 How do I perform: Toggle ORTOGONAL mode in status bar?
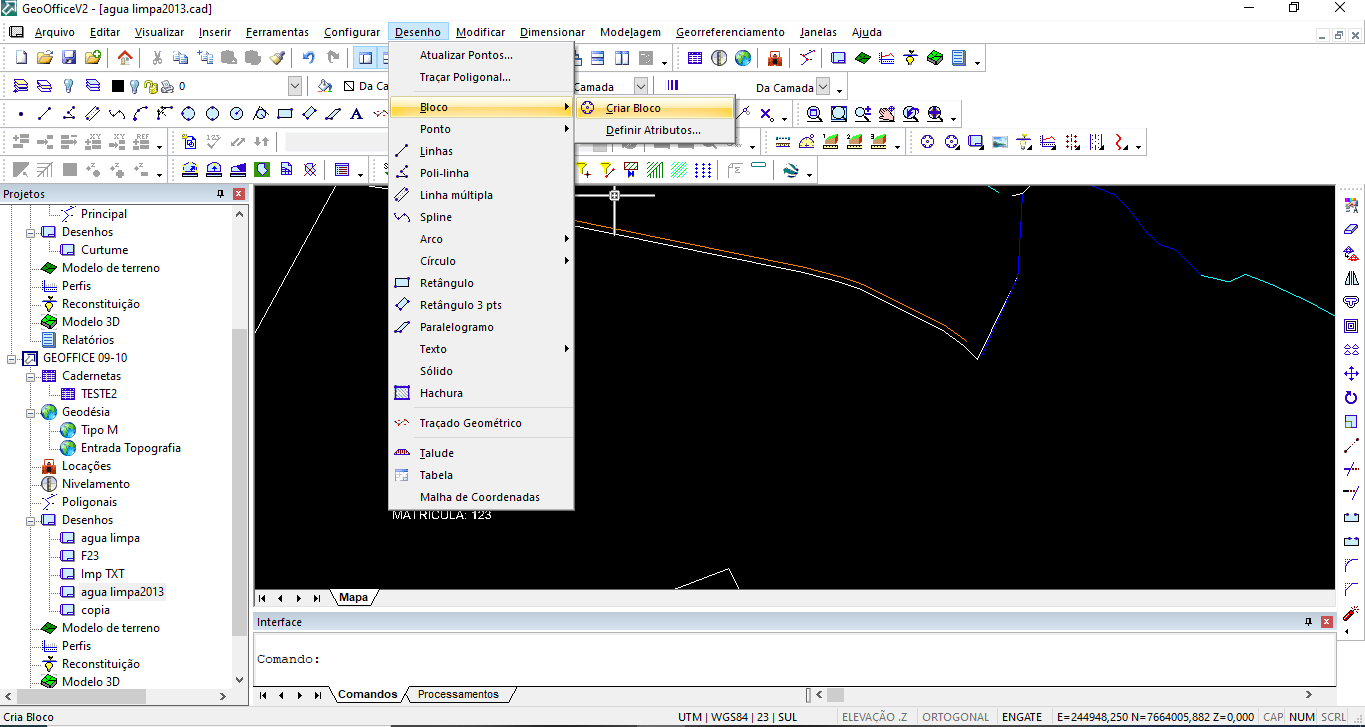(955, 717)
